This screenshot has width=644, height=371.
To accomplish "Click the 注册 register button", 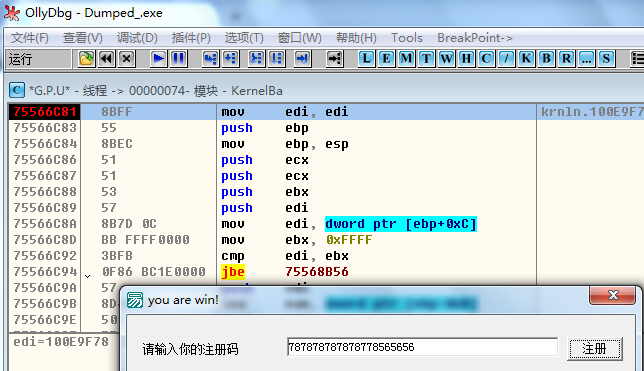I will [594, 349].
